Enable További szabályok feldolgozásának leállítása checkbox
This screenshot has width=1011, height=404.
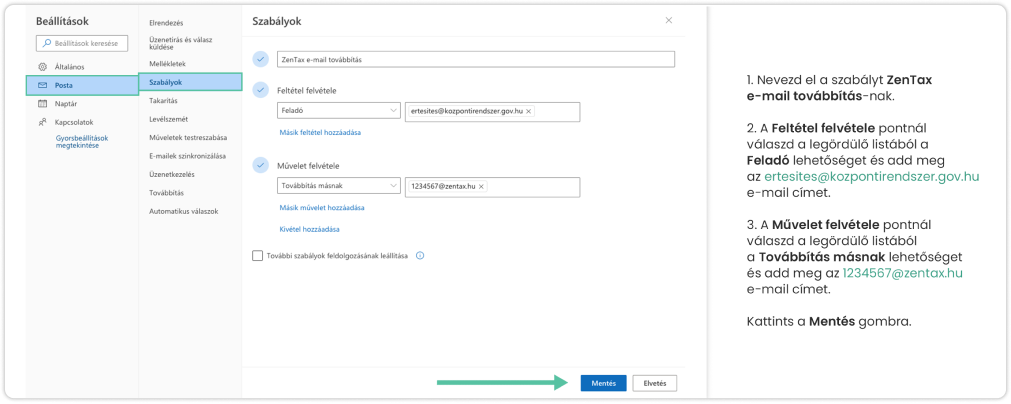(258, 256)
